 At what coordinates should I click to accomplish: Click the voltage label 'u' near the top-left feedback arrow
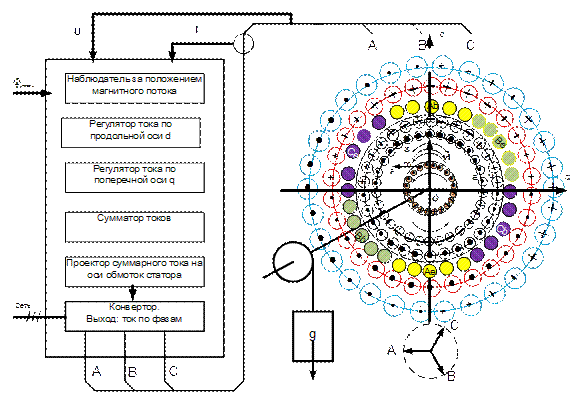click(x=77, y=32)
